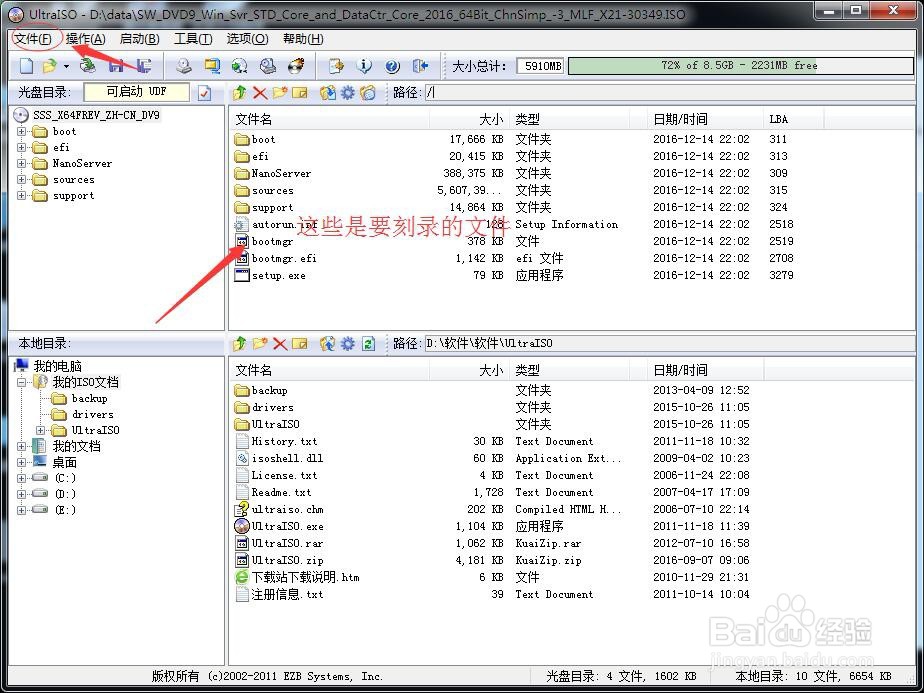Click Add to image icon in local toolbar

[x=328, y=343]
